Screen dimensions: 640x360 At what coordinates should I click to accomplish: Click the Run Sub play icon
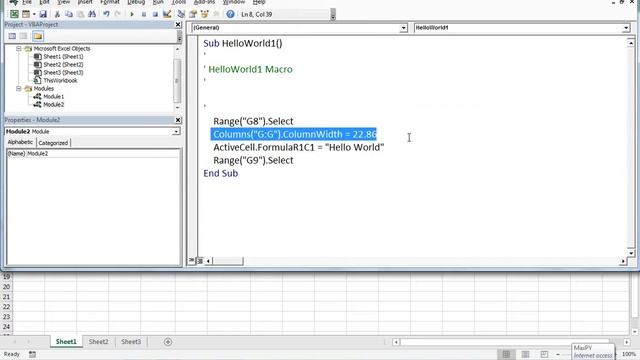pyautogui.click(x=132, y=14)
